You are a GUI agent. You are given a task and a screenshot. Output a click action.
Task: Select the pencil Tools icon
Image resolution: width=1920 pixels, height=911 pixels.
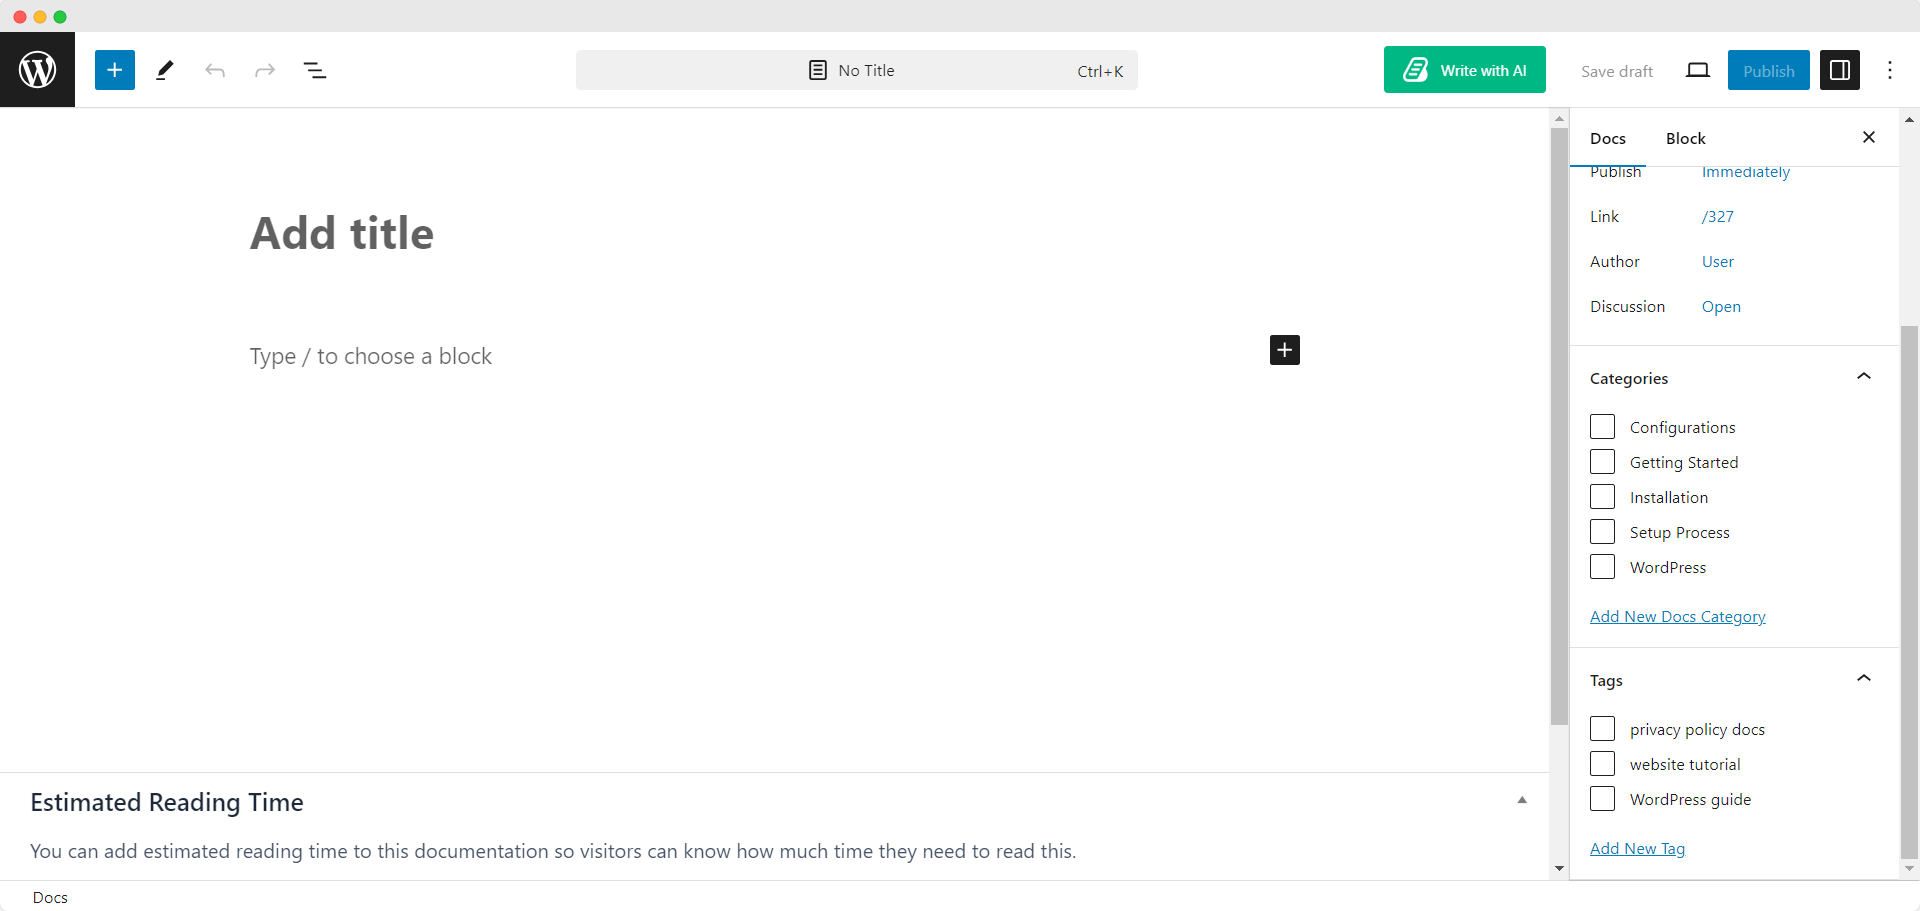[165, 70]
